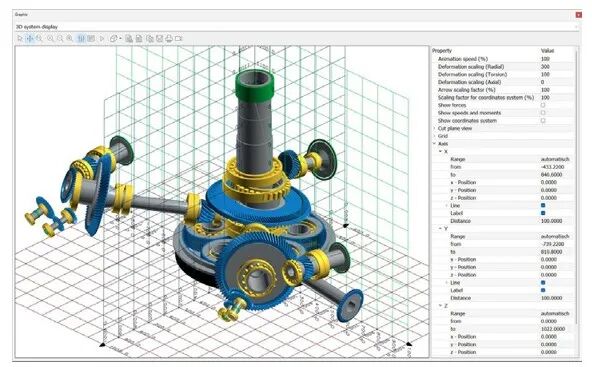Start the animation with the play button

(x=102, y=39)
